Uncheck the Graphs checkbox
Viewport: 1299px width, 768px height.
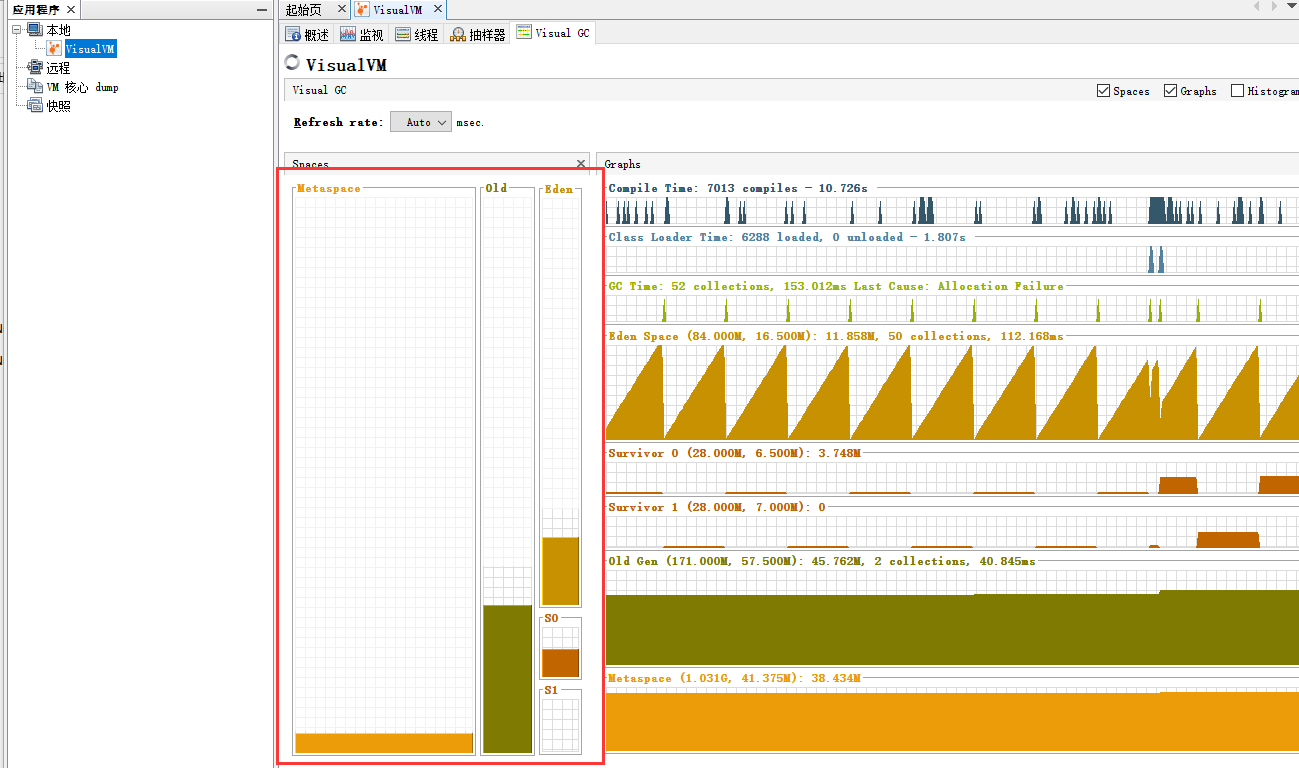pos(1170,90)
